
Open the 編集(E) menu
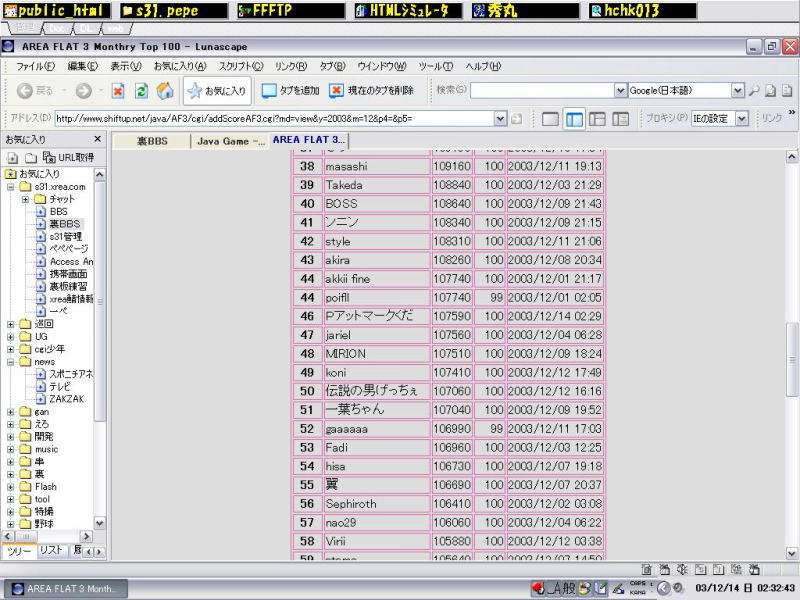tap(83, 66)
